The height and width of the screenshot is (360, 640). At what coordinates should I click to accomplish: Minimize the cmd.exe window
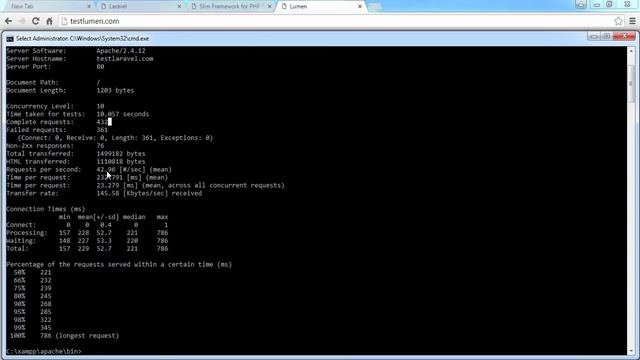594,36
